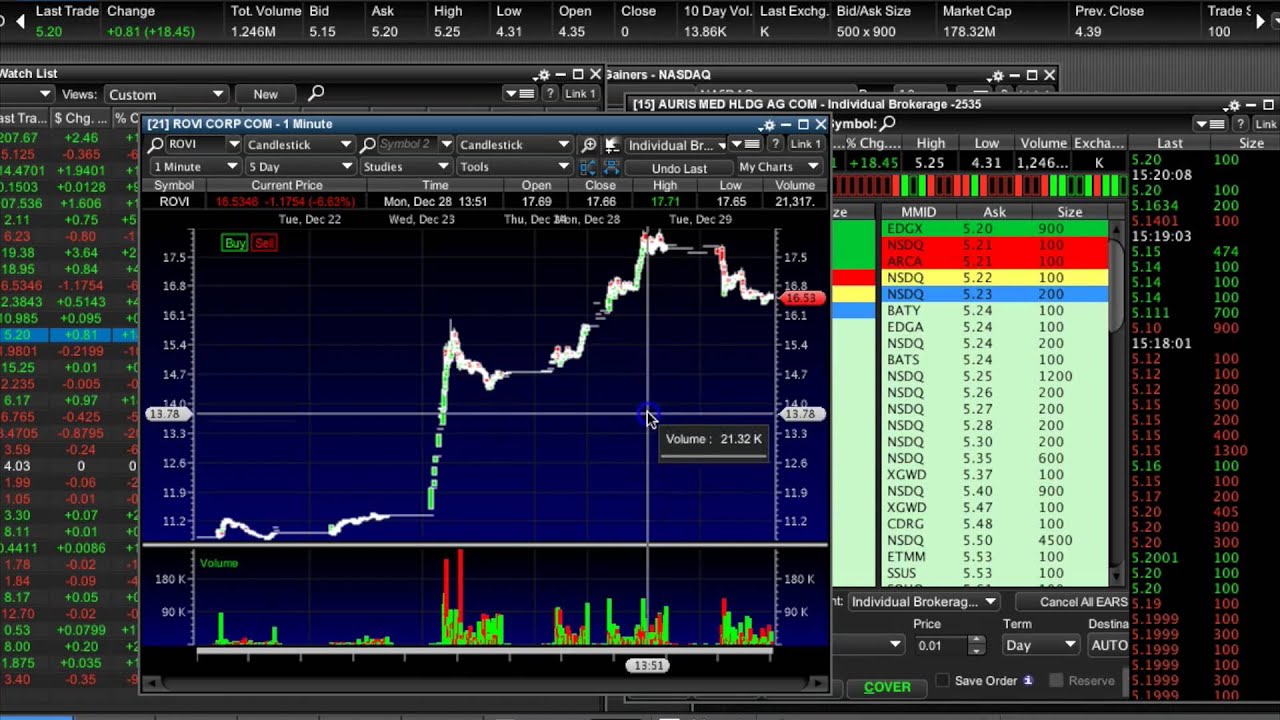Viewport: 1280px width, 720px height.
Task: Open the Studies dropdown
Action: pos(406,167)
